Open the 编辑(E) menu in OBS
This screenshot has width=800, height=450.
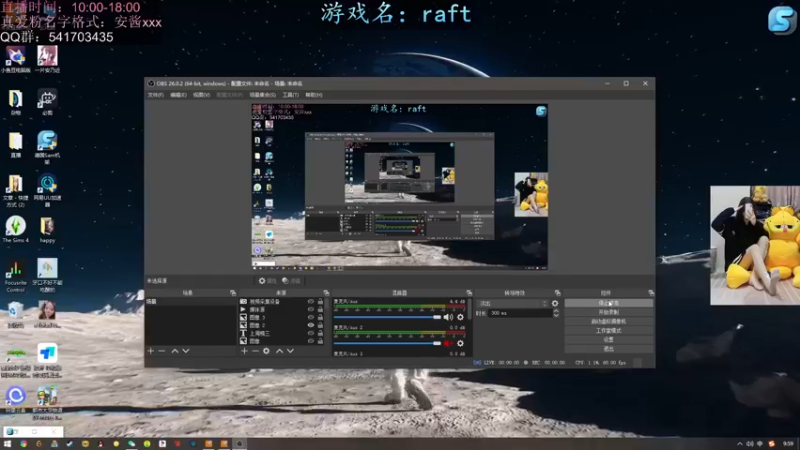tap(178, 95)
